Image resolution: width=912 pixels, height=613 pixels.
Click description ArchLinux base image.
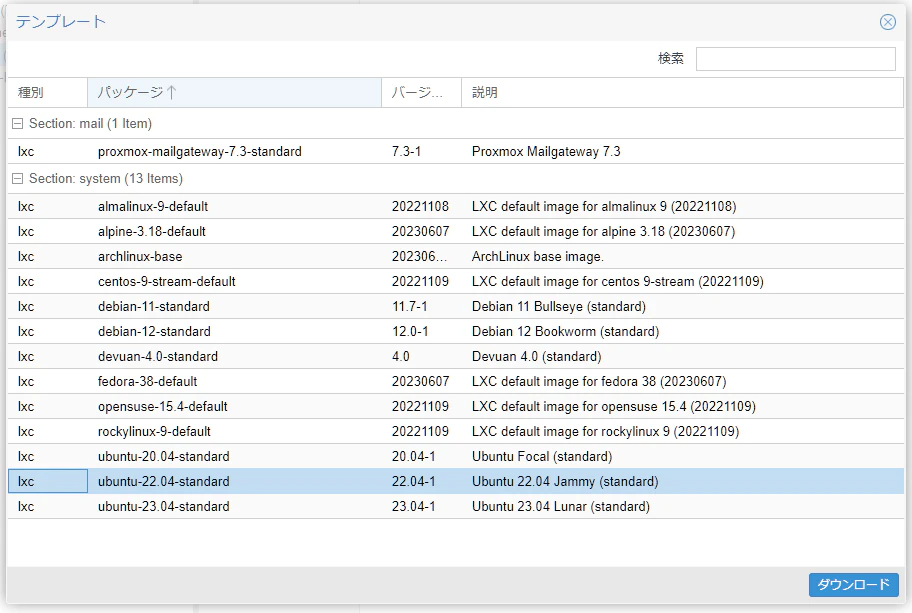(x=538, y=256)
